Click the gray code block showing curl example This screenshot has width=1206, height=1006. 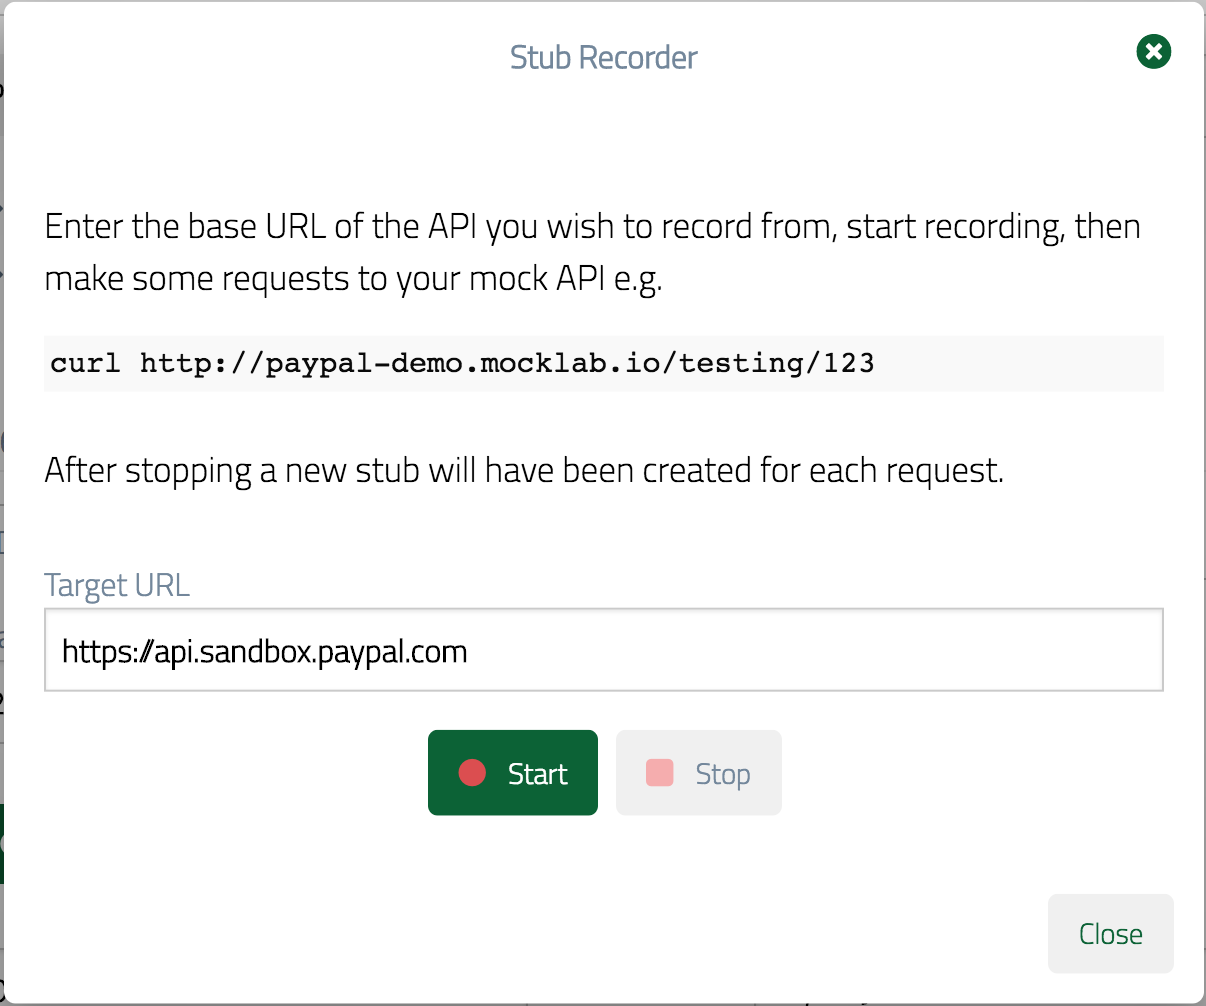[x=603, y=363]
